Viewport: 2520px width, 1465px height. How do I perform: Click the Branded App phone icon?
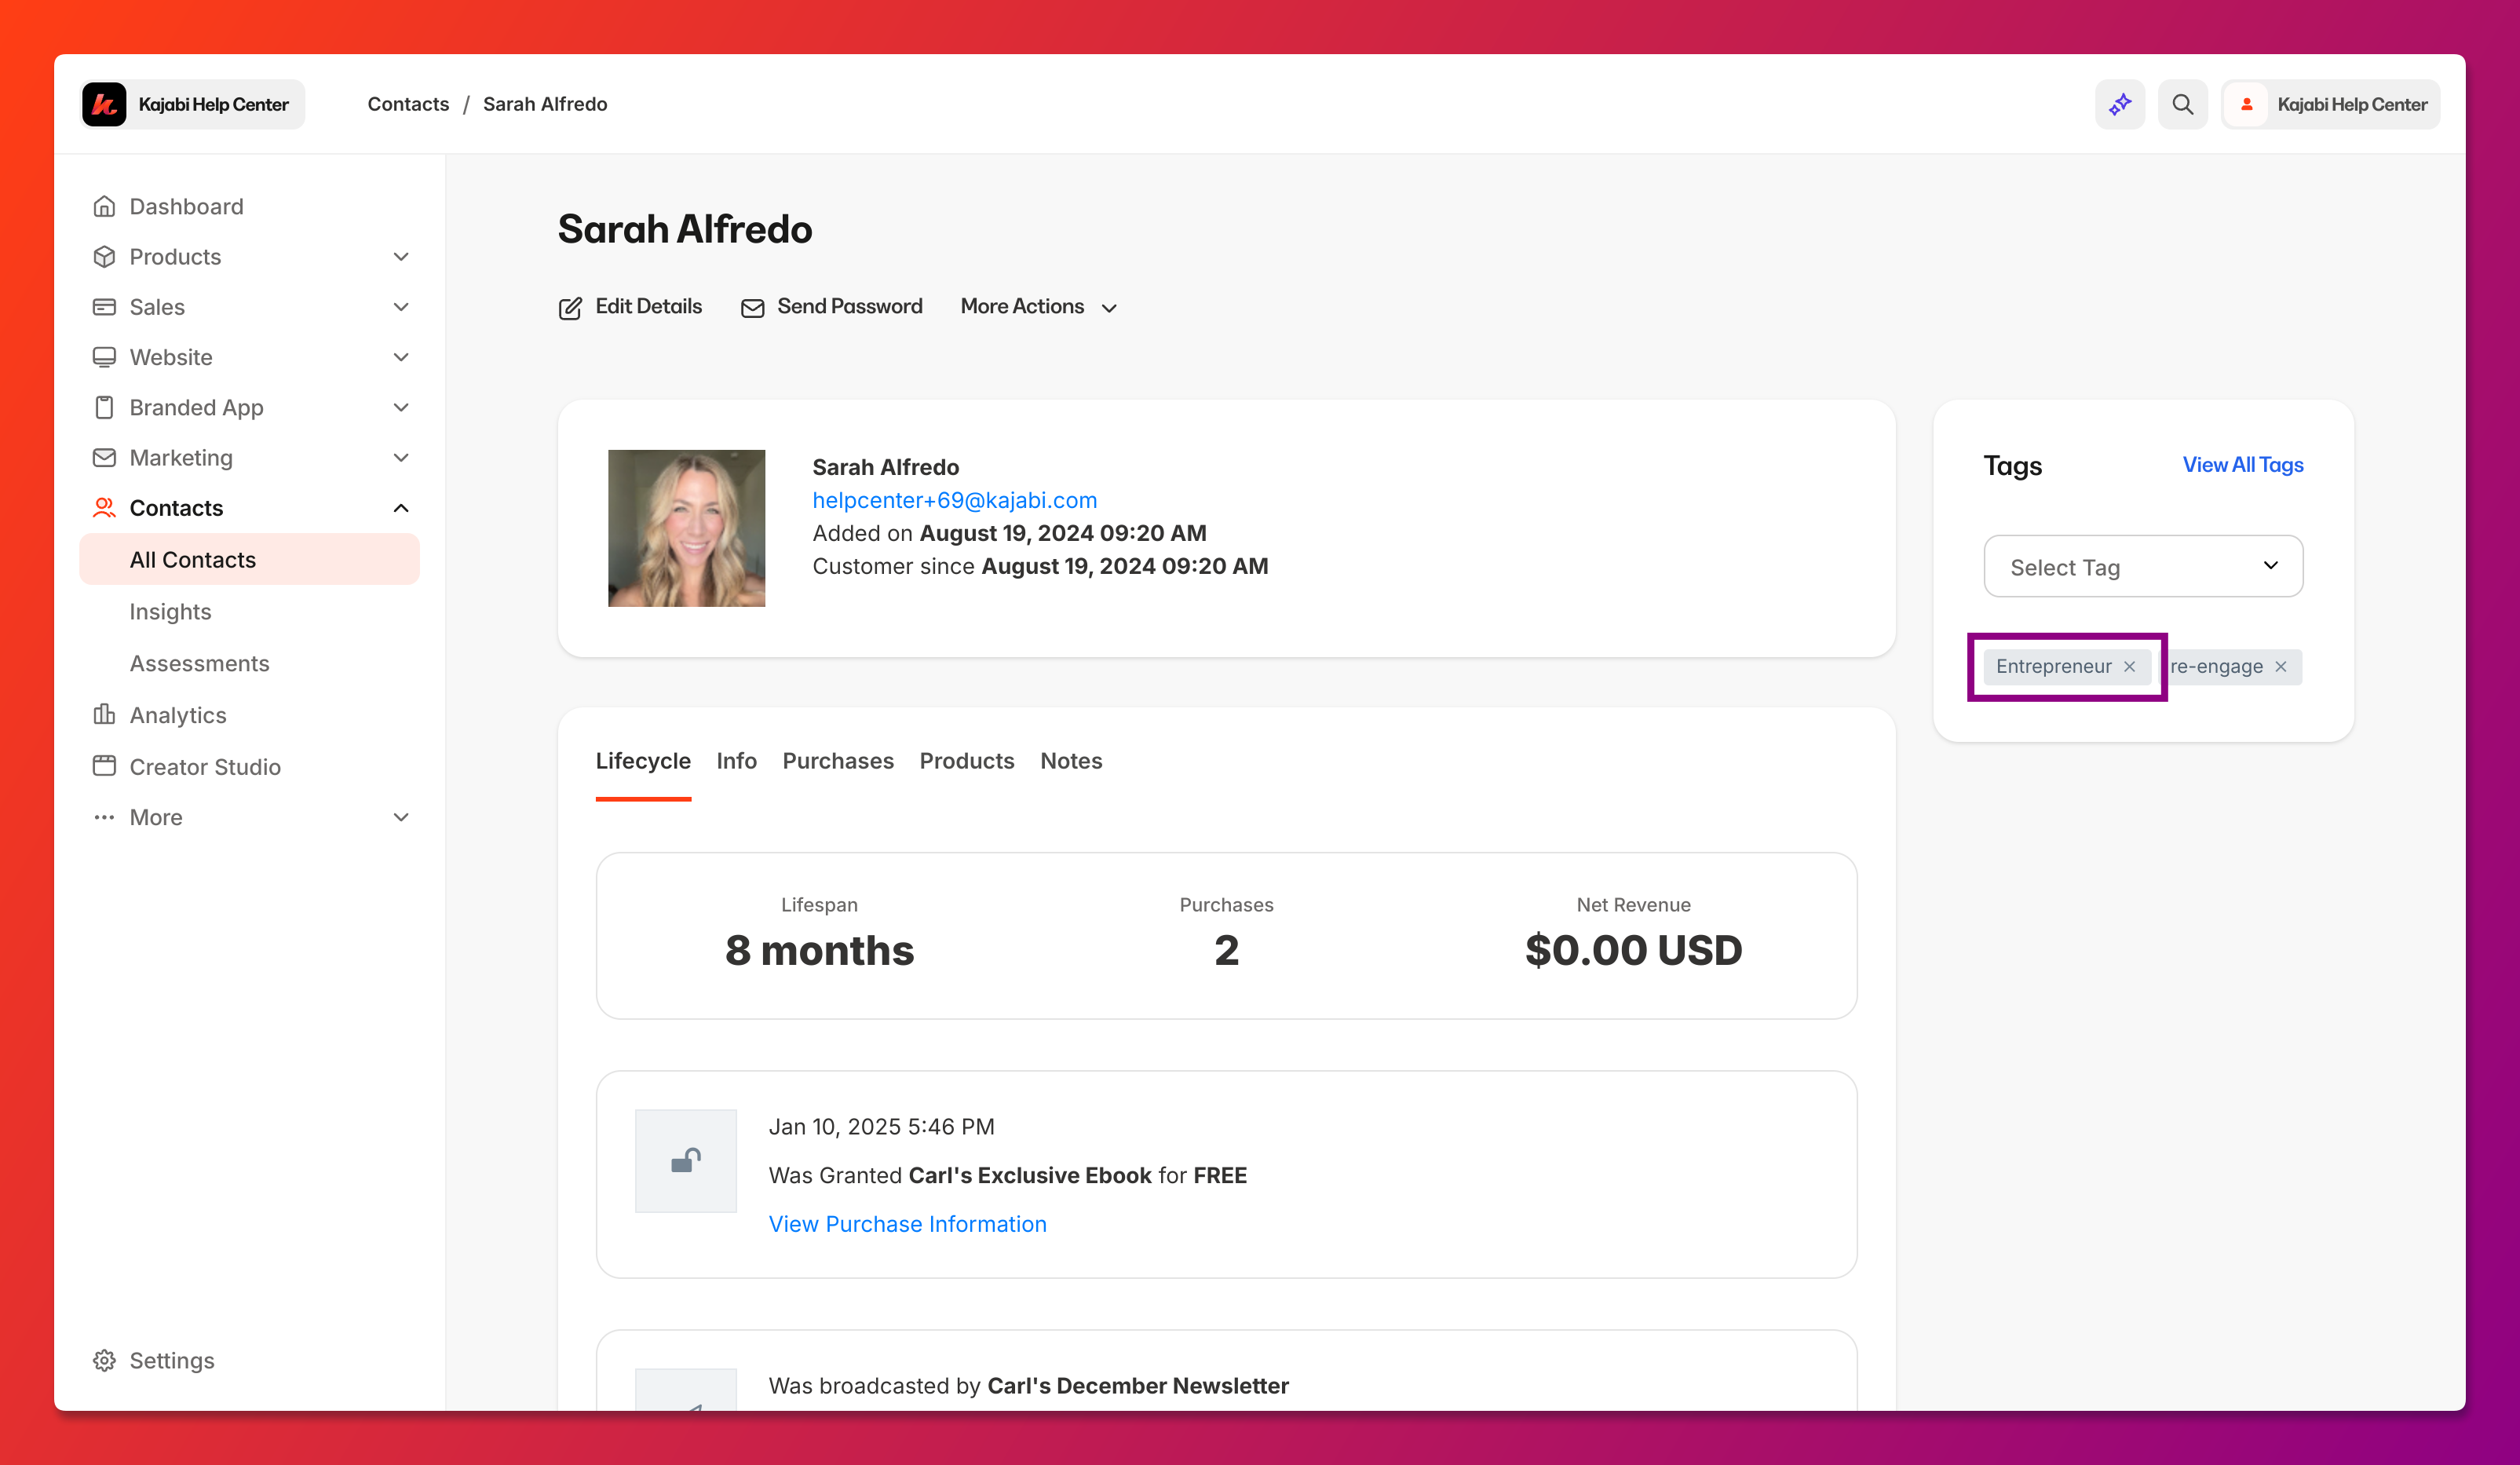[x=104, y=407]
